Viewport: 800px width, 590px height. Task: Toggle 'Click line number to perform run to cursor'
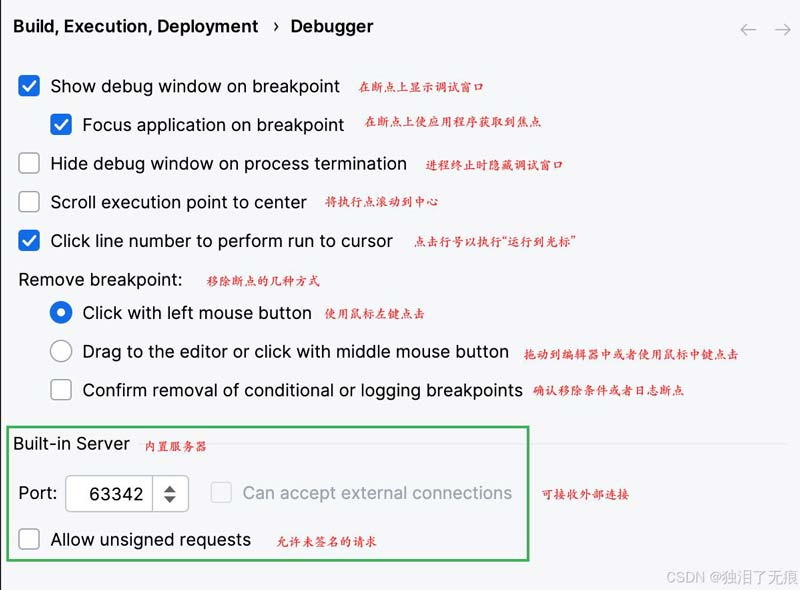click(29, 241)
